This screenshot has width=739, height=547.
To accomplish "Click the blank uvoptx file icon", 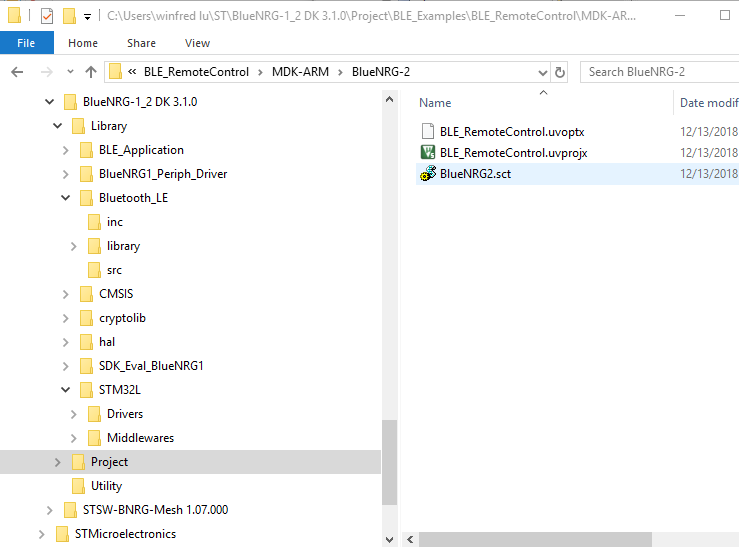I will (427, 131).
